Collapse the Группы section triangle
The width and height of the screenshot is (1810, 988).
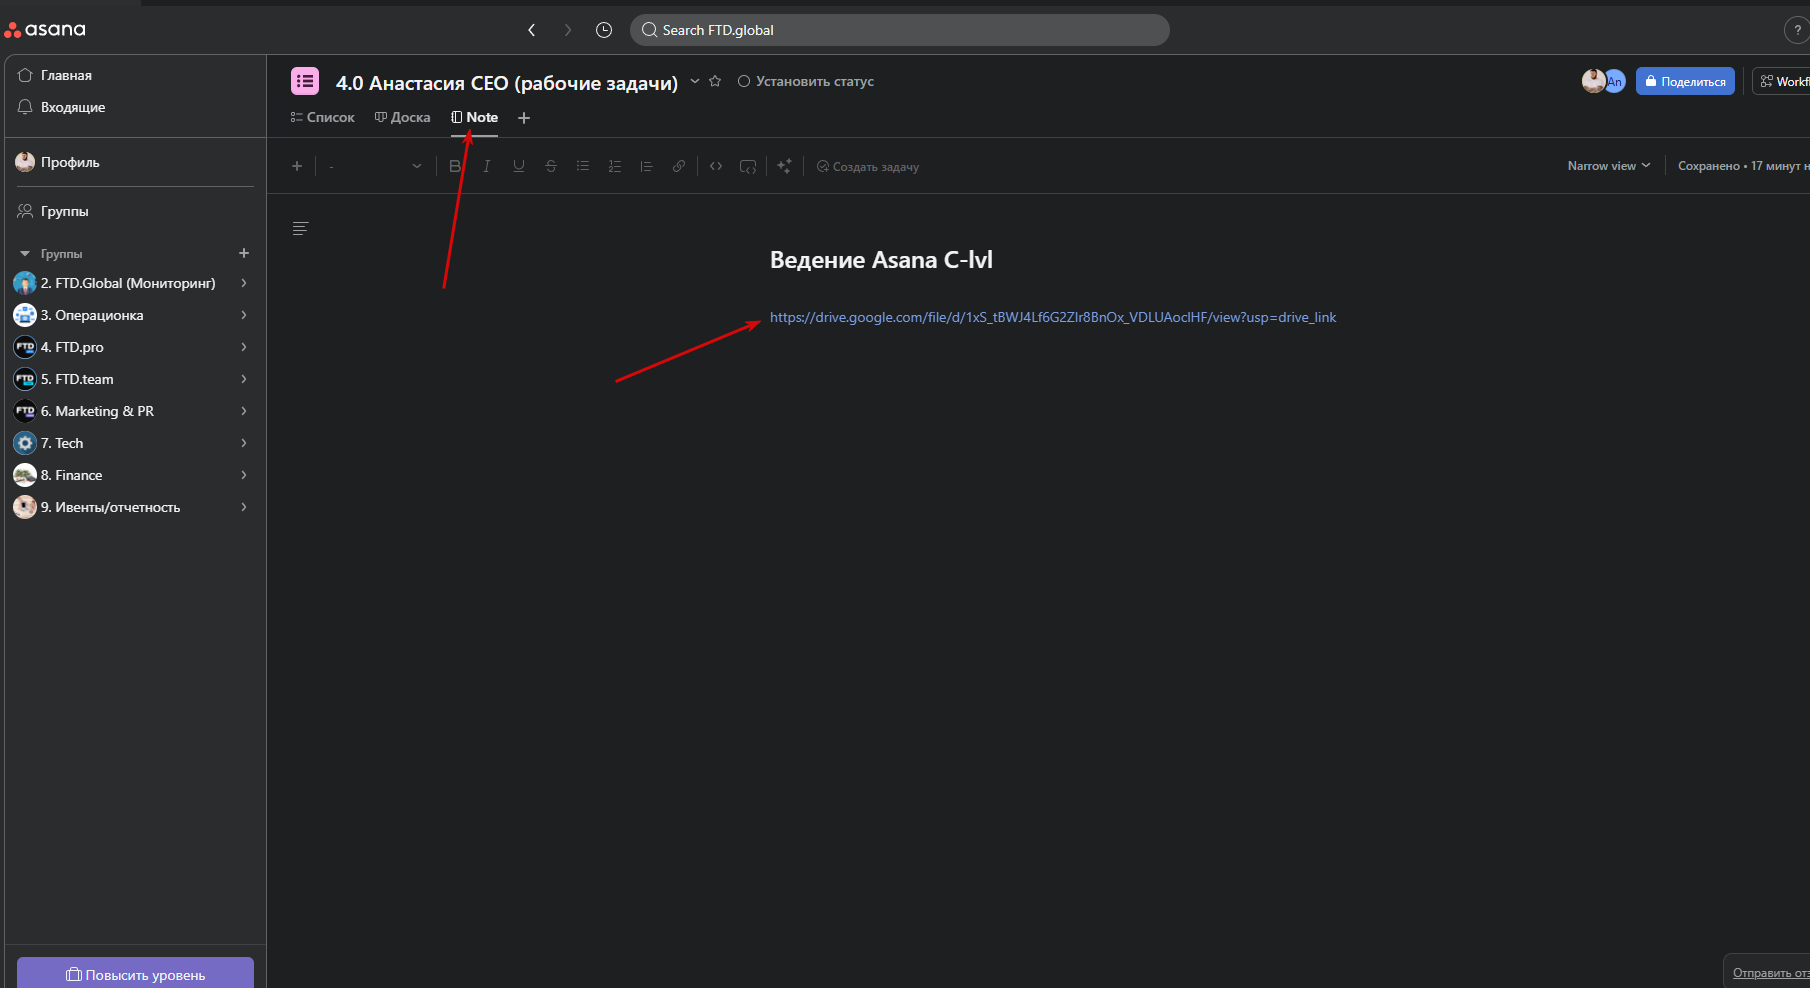pyautogui.click(x=25, y=254)
